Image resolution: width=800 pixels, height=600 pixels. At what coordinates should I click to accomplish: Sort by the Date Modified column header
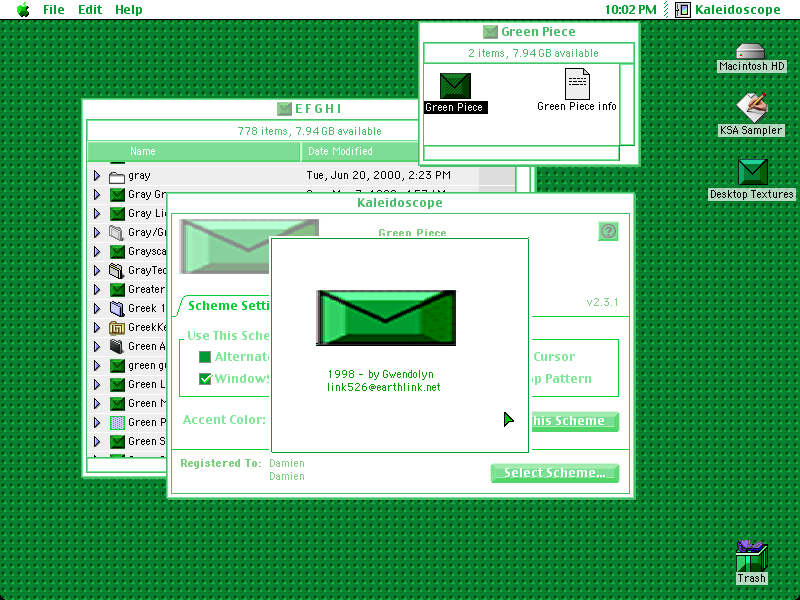tap(360, 152)
